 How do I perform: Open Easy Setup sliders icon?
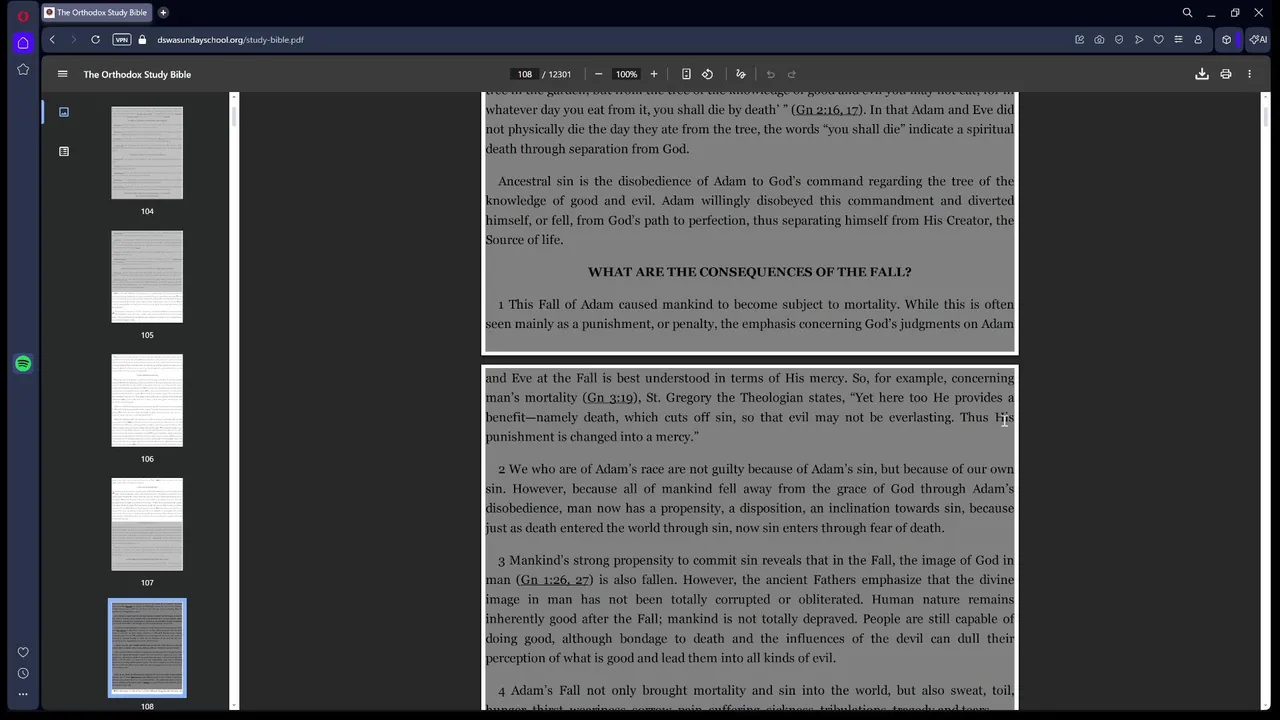1178,40
